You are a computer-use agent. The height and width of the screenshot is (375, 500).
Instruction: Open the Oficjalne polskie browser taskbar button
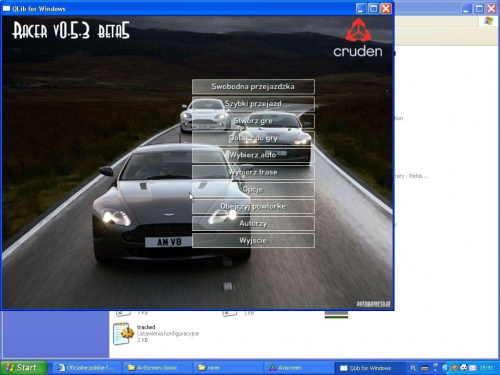point(87,368)
